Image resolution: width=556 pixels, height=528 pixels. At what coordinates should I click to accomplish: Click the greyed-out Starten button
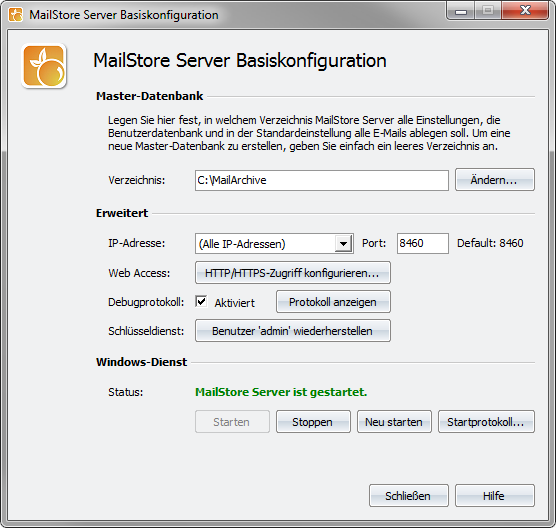pyautogui.click(x=232, y=422)
